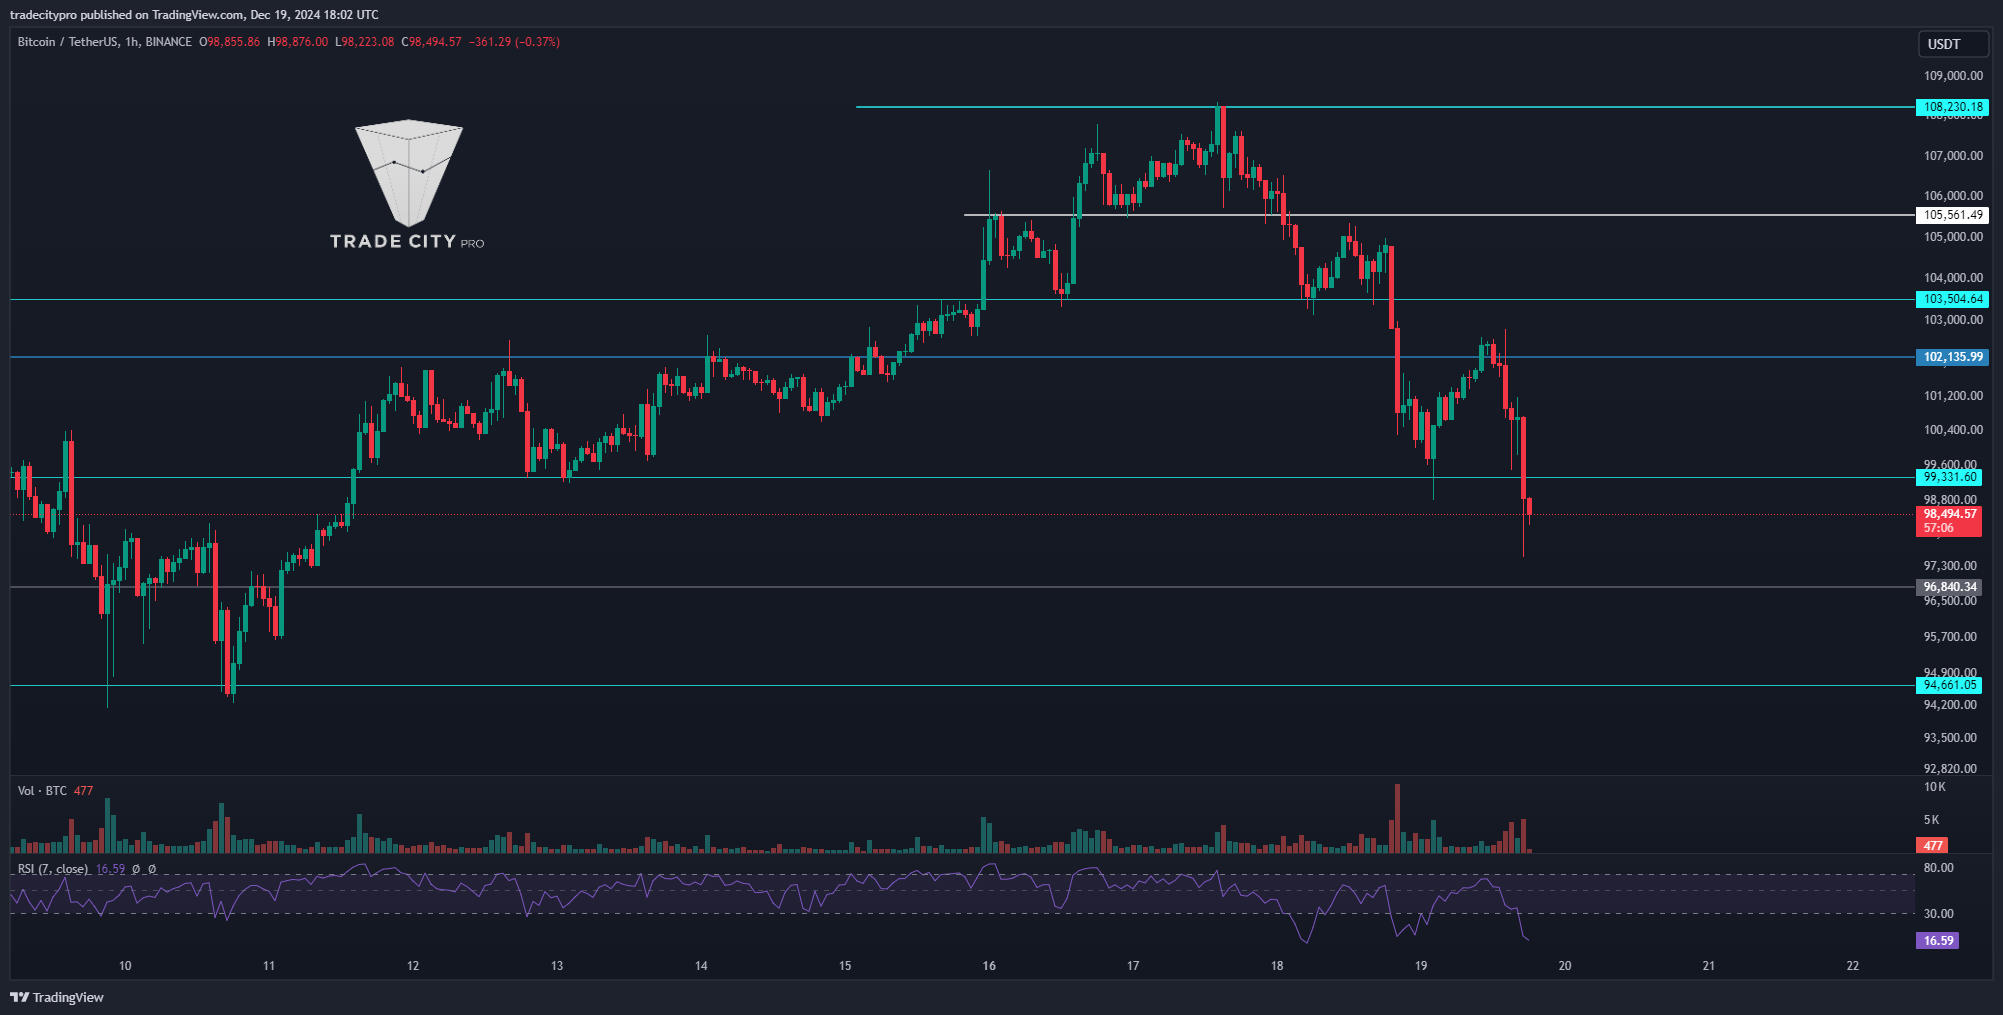Click the open value O98,855.86
The height and width of the screenshot is (1015, 2003).
229,42
